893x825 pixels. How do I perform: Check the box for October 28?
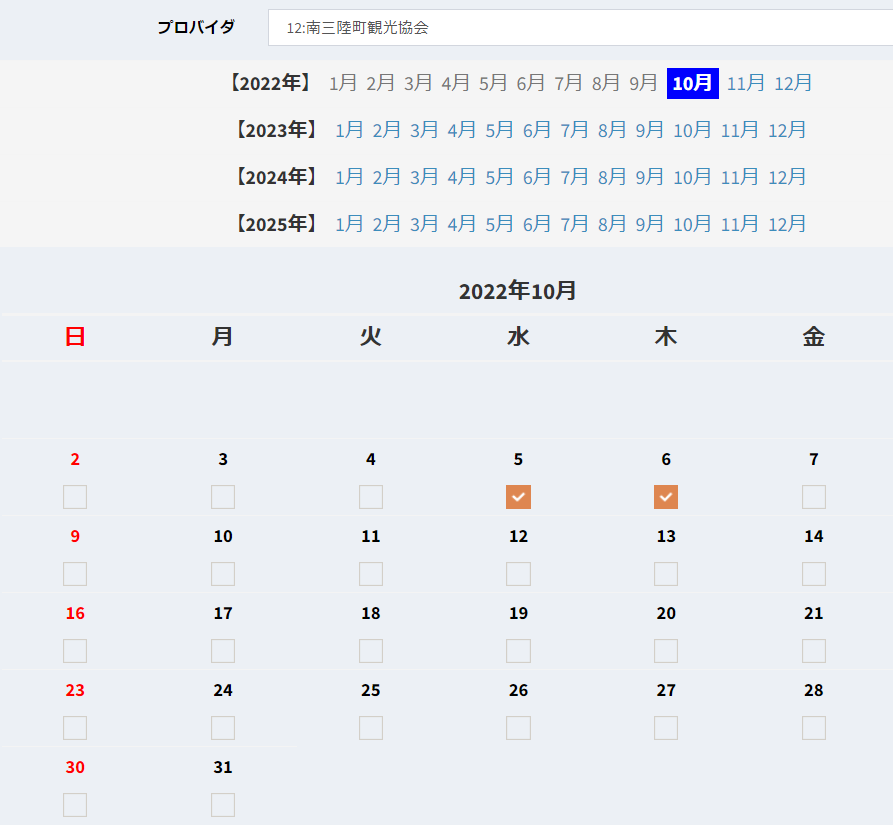(814, 728)
